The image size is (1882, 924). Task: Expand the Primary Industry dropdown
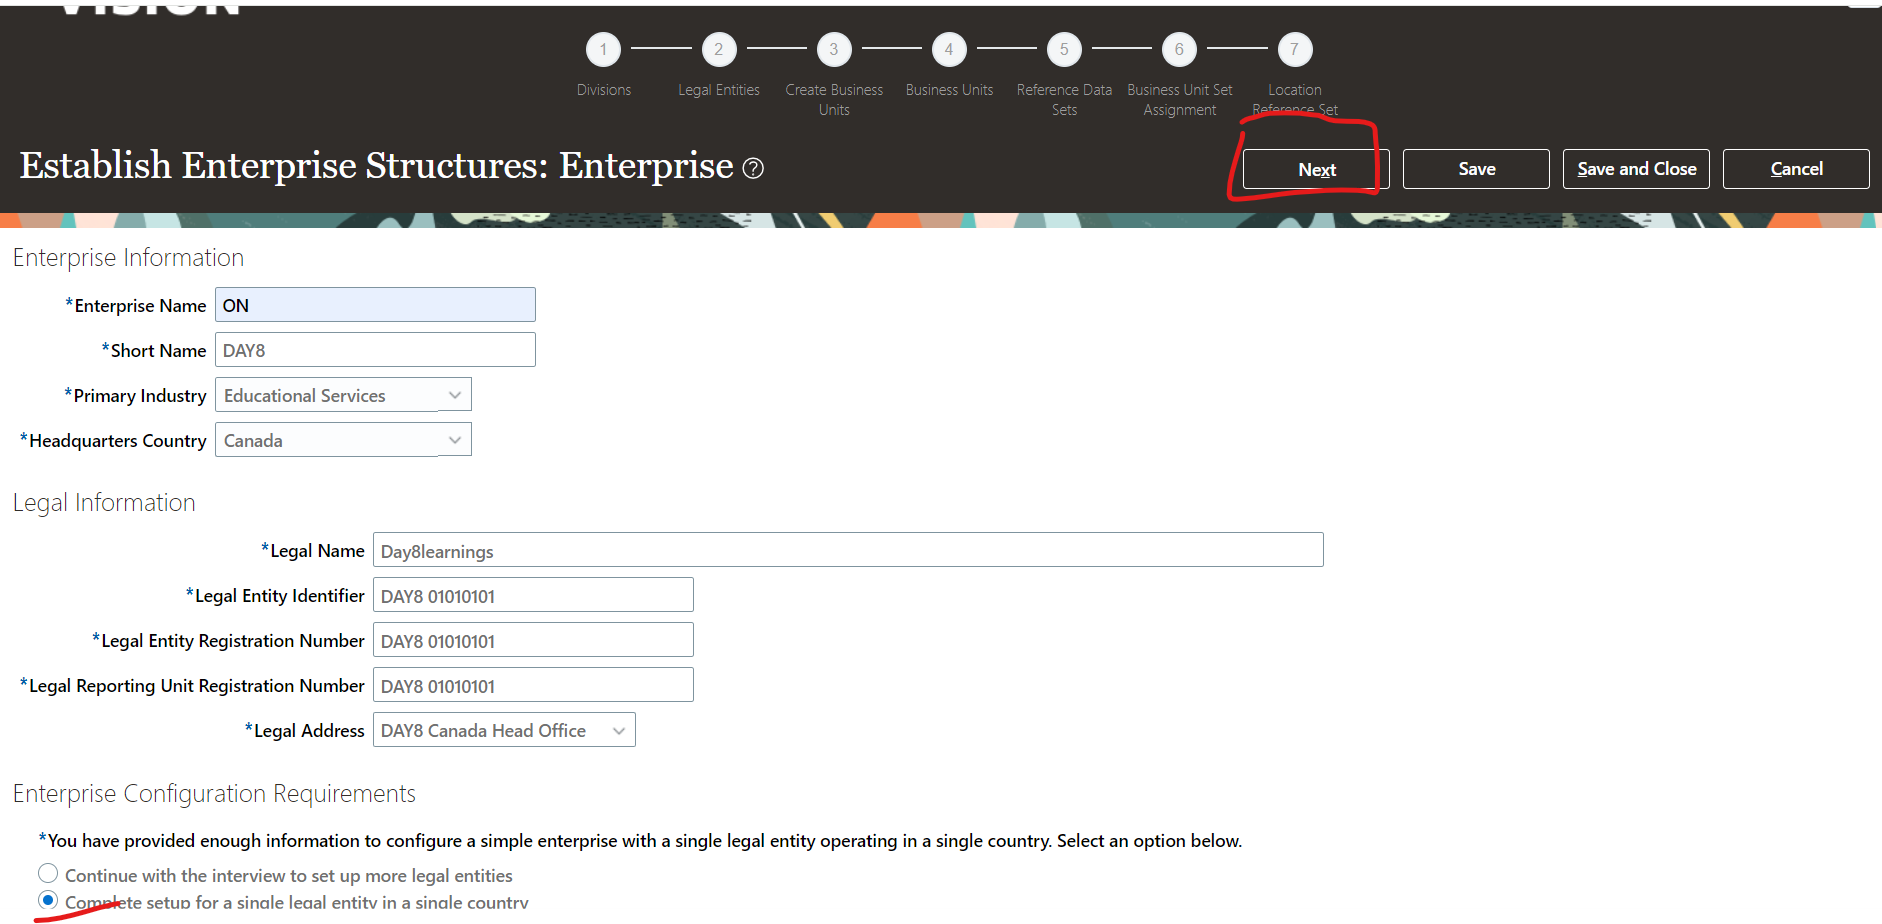454,395
